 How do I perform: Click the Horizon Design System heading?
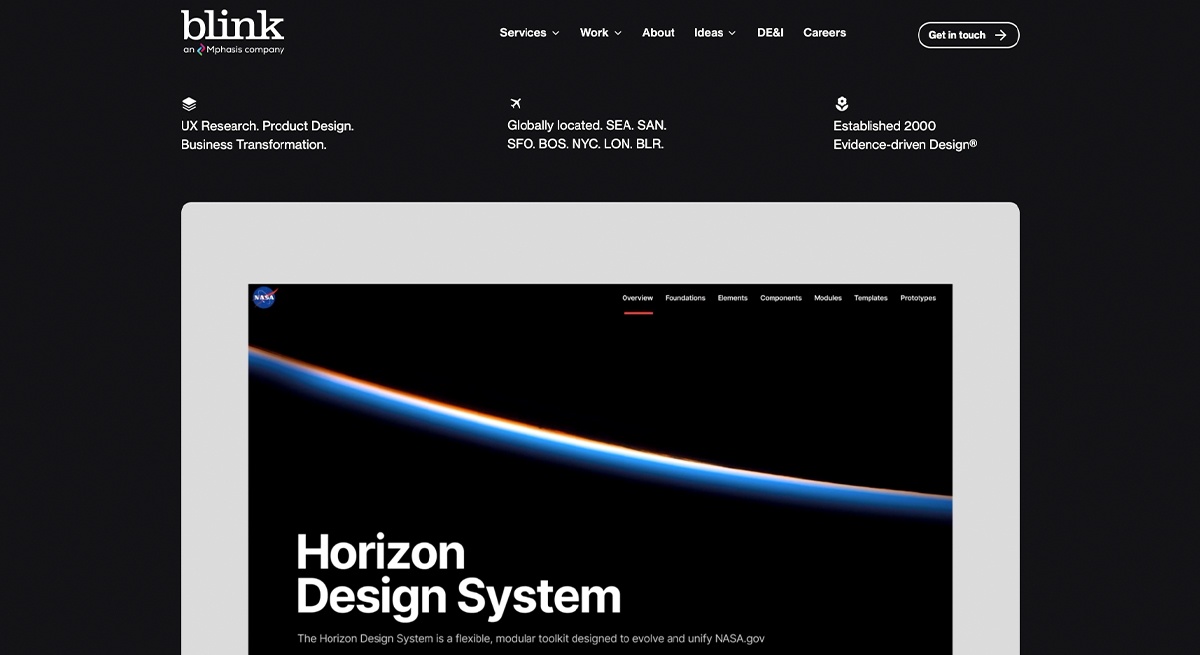coord(459,575)
